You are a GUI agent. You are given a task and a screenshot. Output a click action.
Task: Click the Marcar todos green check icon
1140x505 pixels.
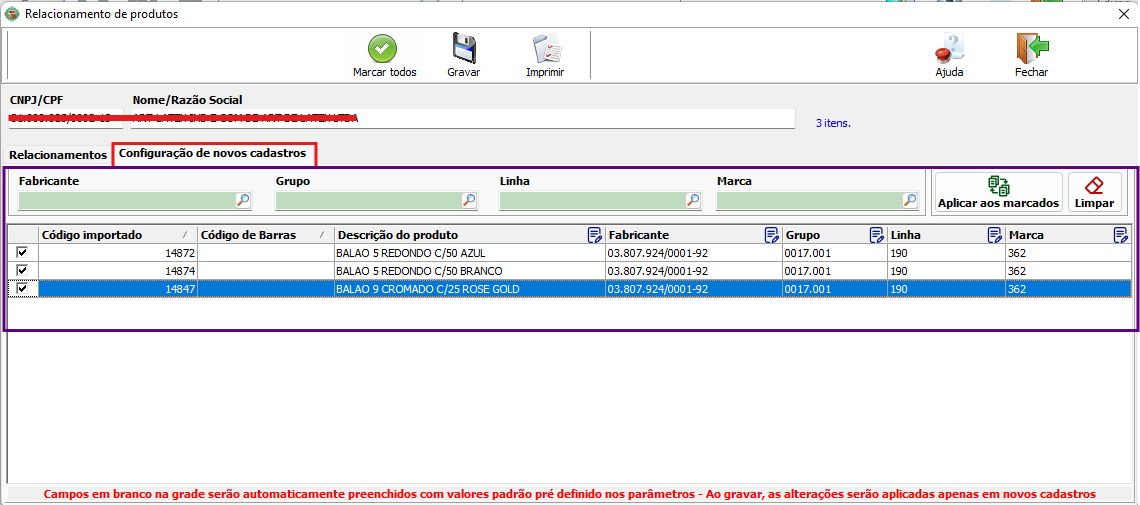[383, 49]
